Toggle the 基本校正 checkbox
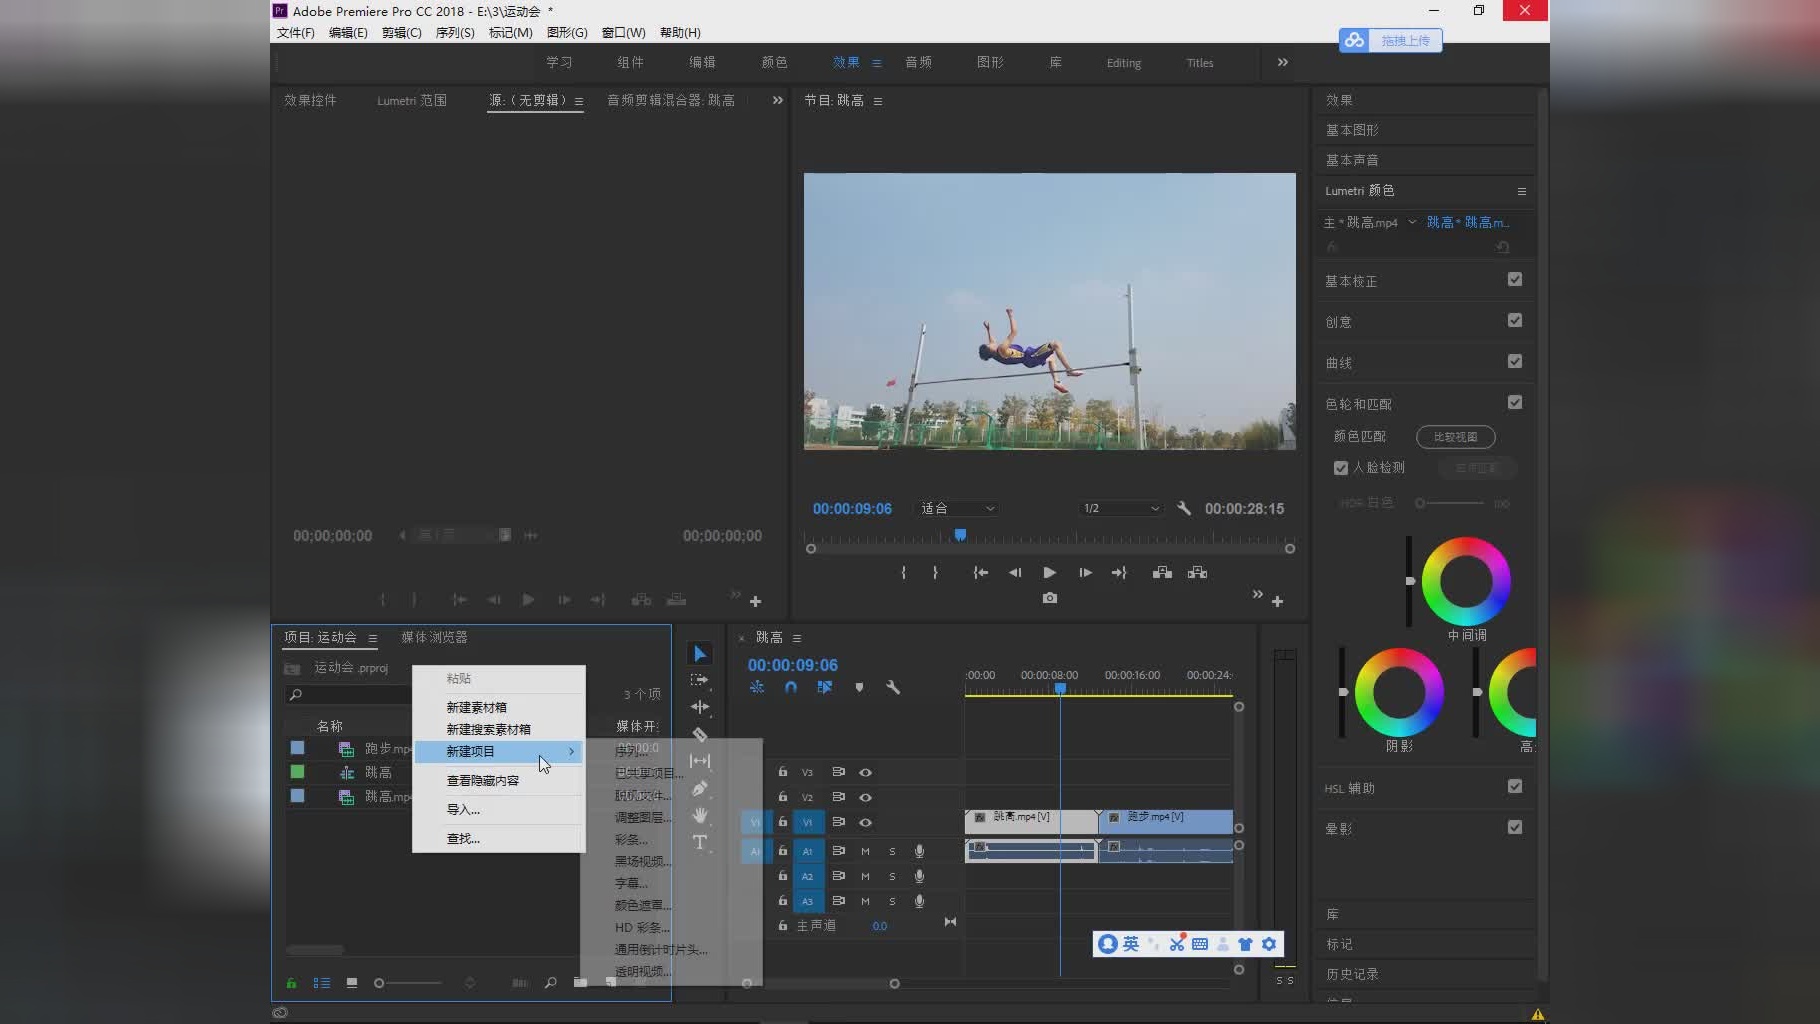The height and width of the screenshot is (1024, 1820). coord(1515,279)
